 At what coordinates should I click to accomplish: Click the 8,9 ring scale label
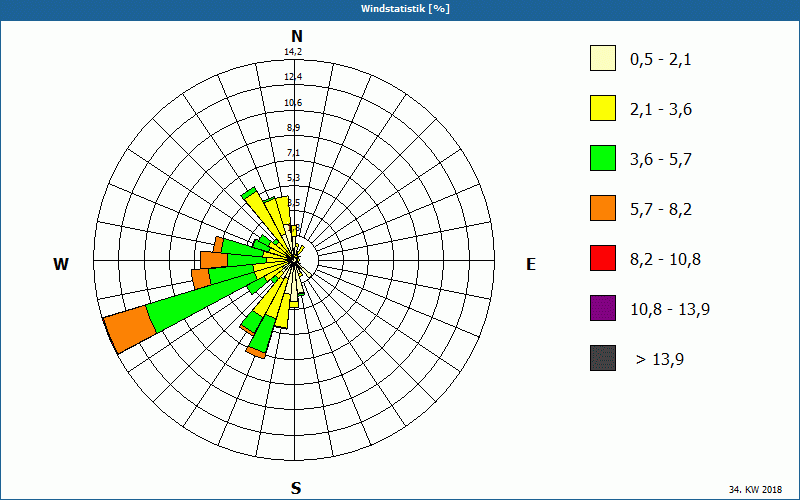(293, 128)
